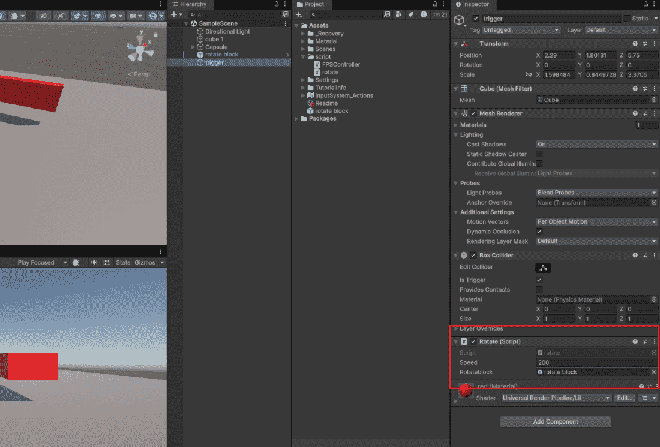Switch to the Inspector tab
Screen dimensions: 660x447
[473, 4]
